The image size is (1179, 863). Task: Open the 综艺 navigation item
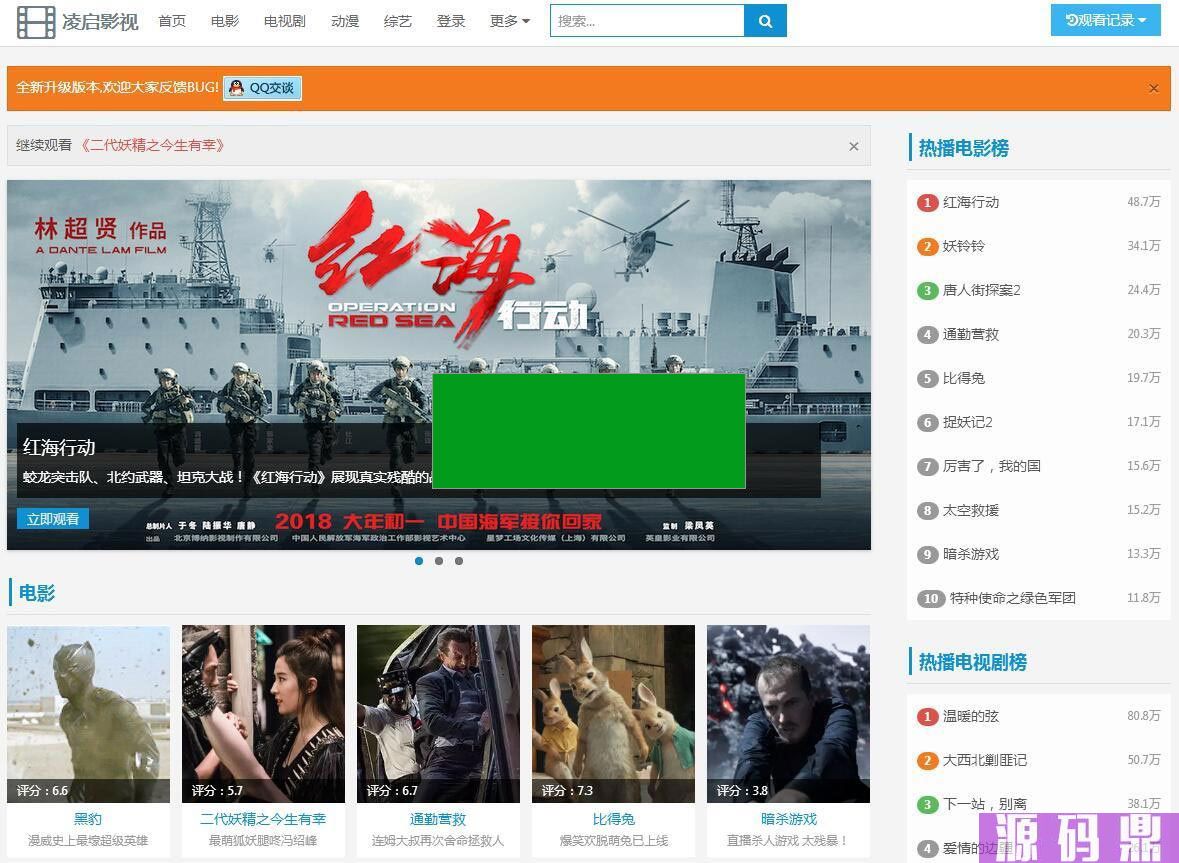point(398,21)
